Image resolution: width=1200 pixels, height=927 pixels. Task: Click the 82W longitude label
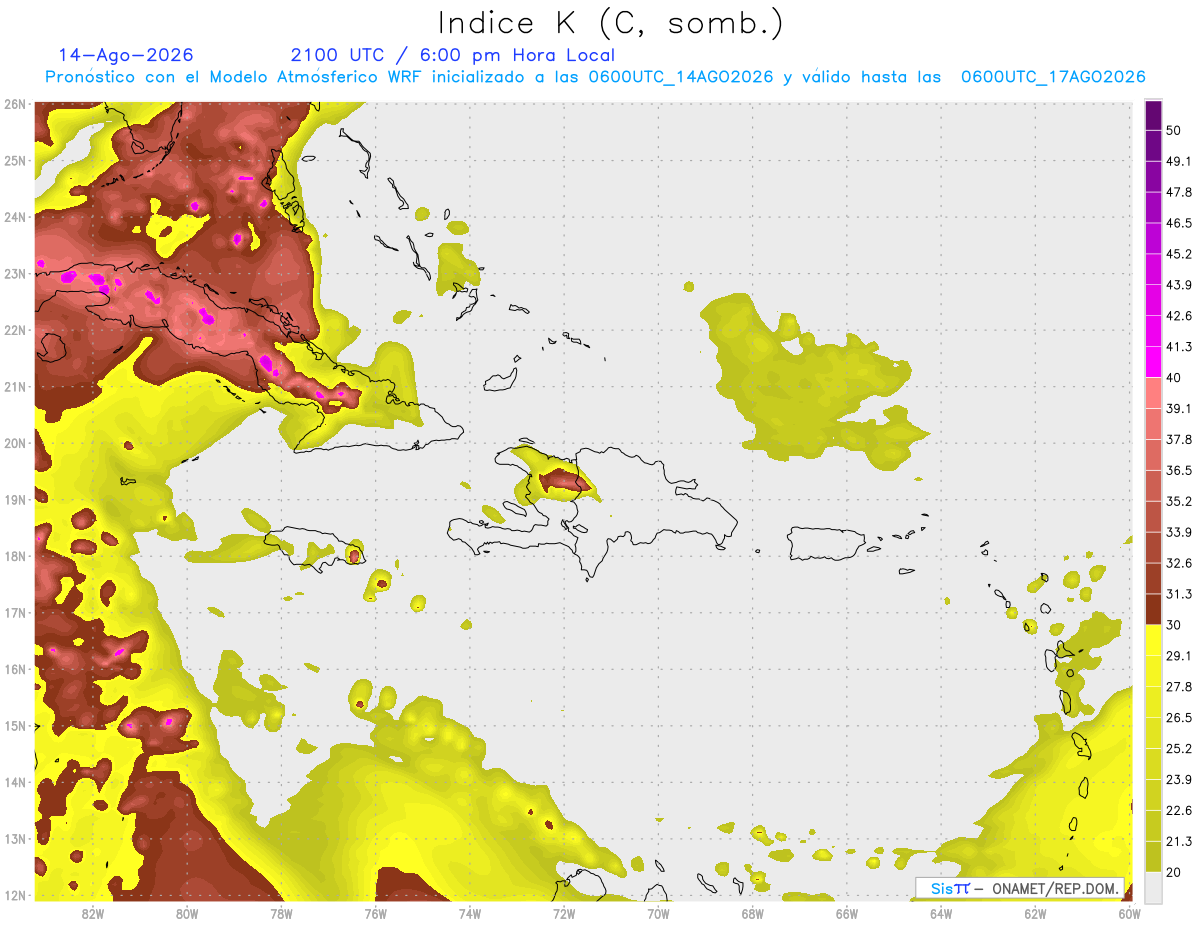tap(93, 913)
